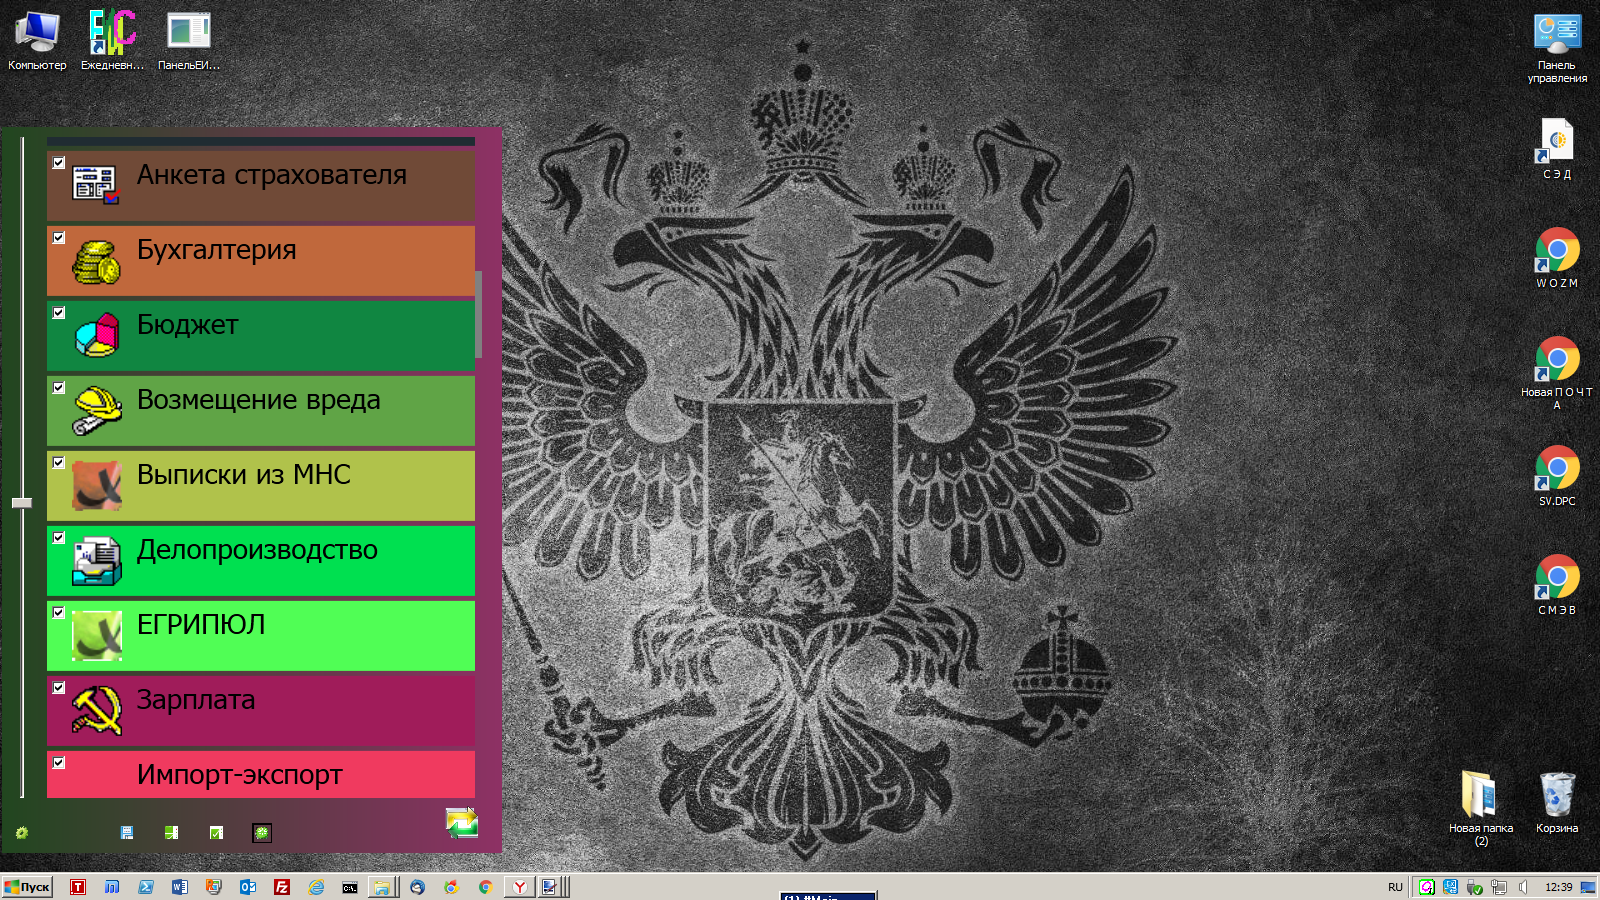Select the Импорт-экспорт label text
The image size is (1600, 900).
pos(240,775)
